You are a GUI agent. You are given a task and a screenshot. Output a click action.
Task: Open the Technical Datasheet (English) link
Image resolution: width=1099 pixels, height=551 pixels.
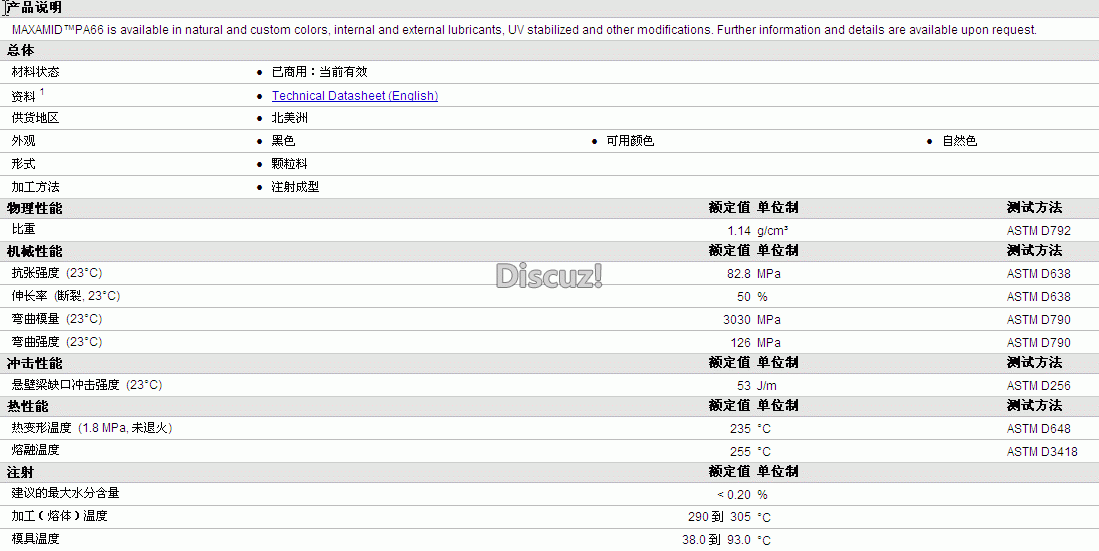(x=355, y=96)
